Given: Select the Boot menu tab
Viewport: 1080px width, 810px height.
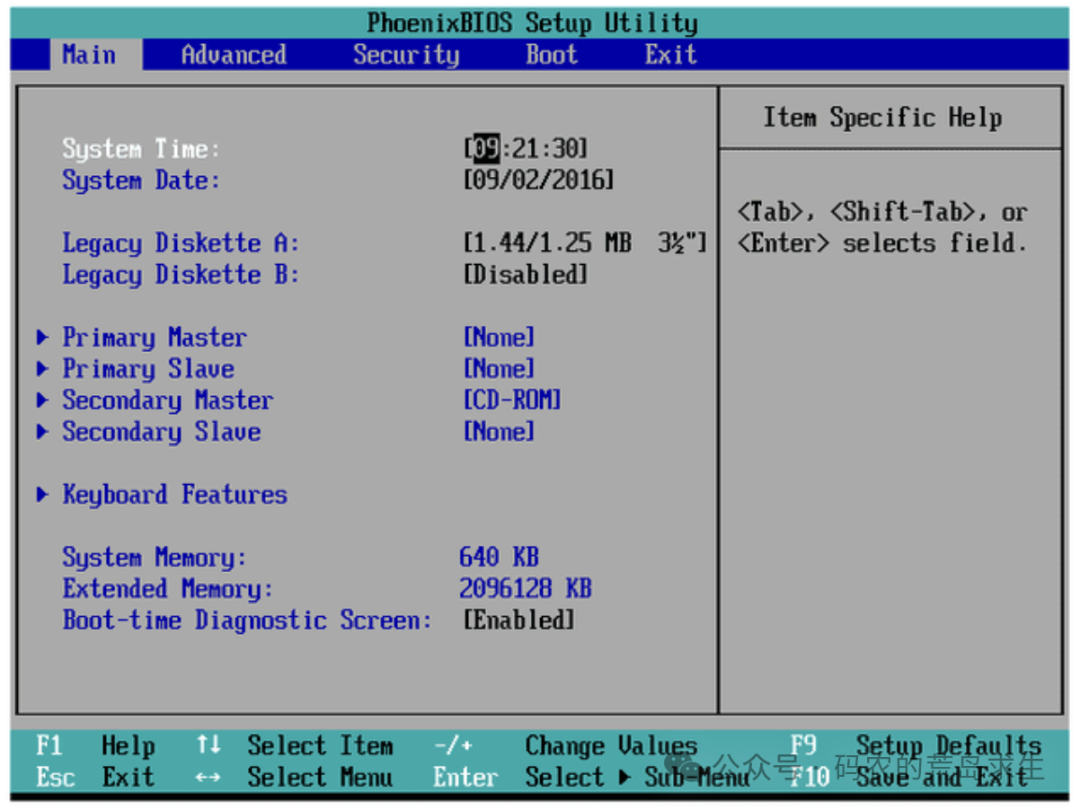Looking at the screenshot, I should point(552,54).
